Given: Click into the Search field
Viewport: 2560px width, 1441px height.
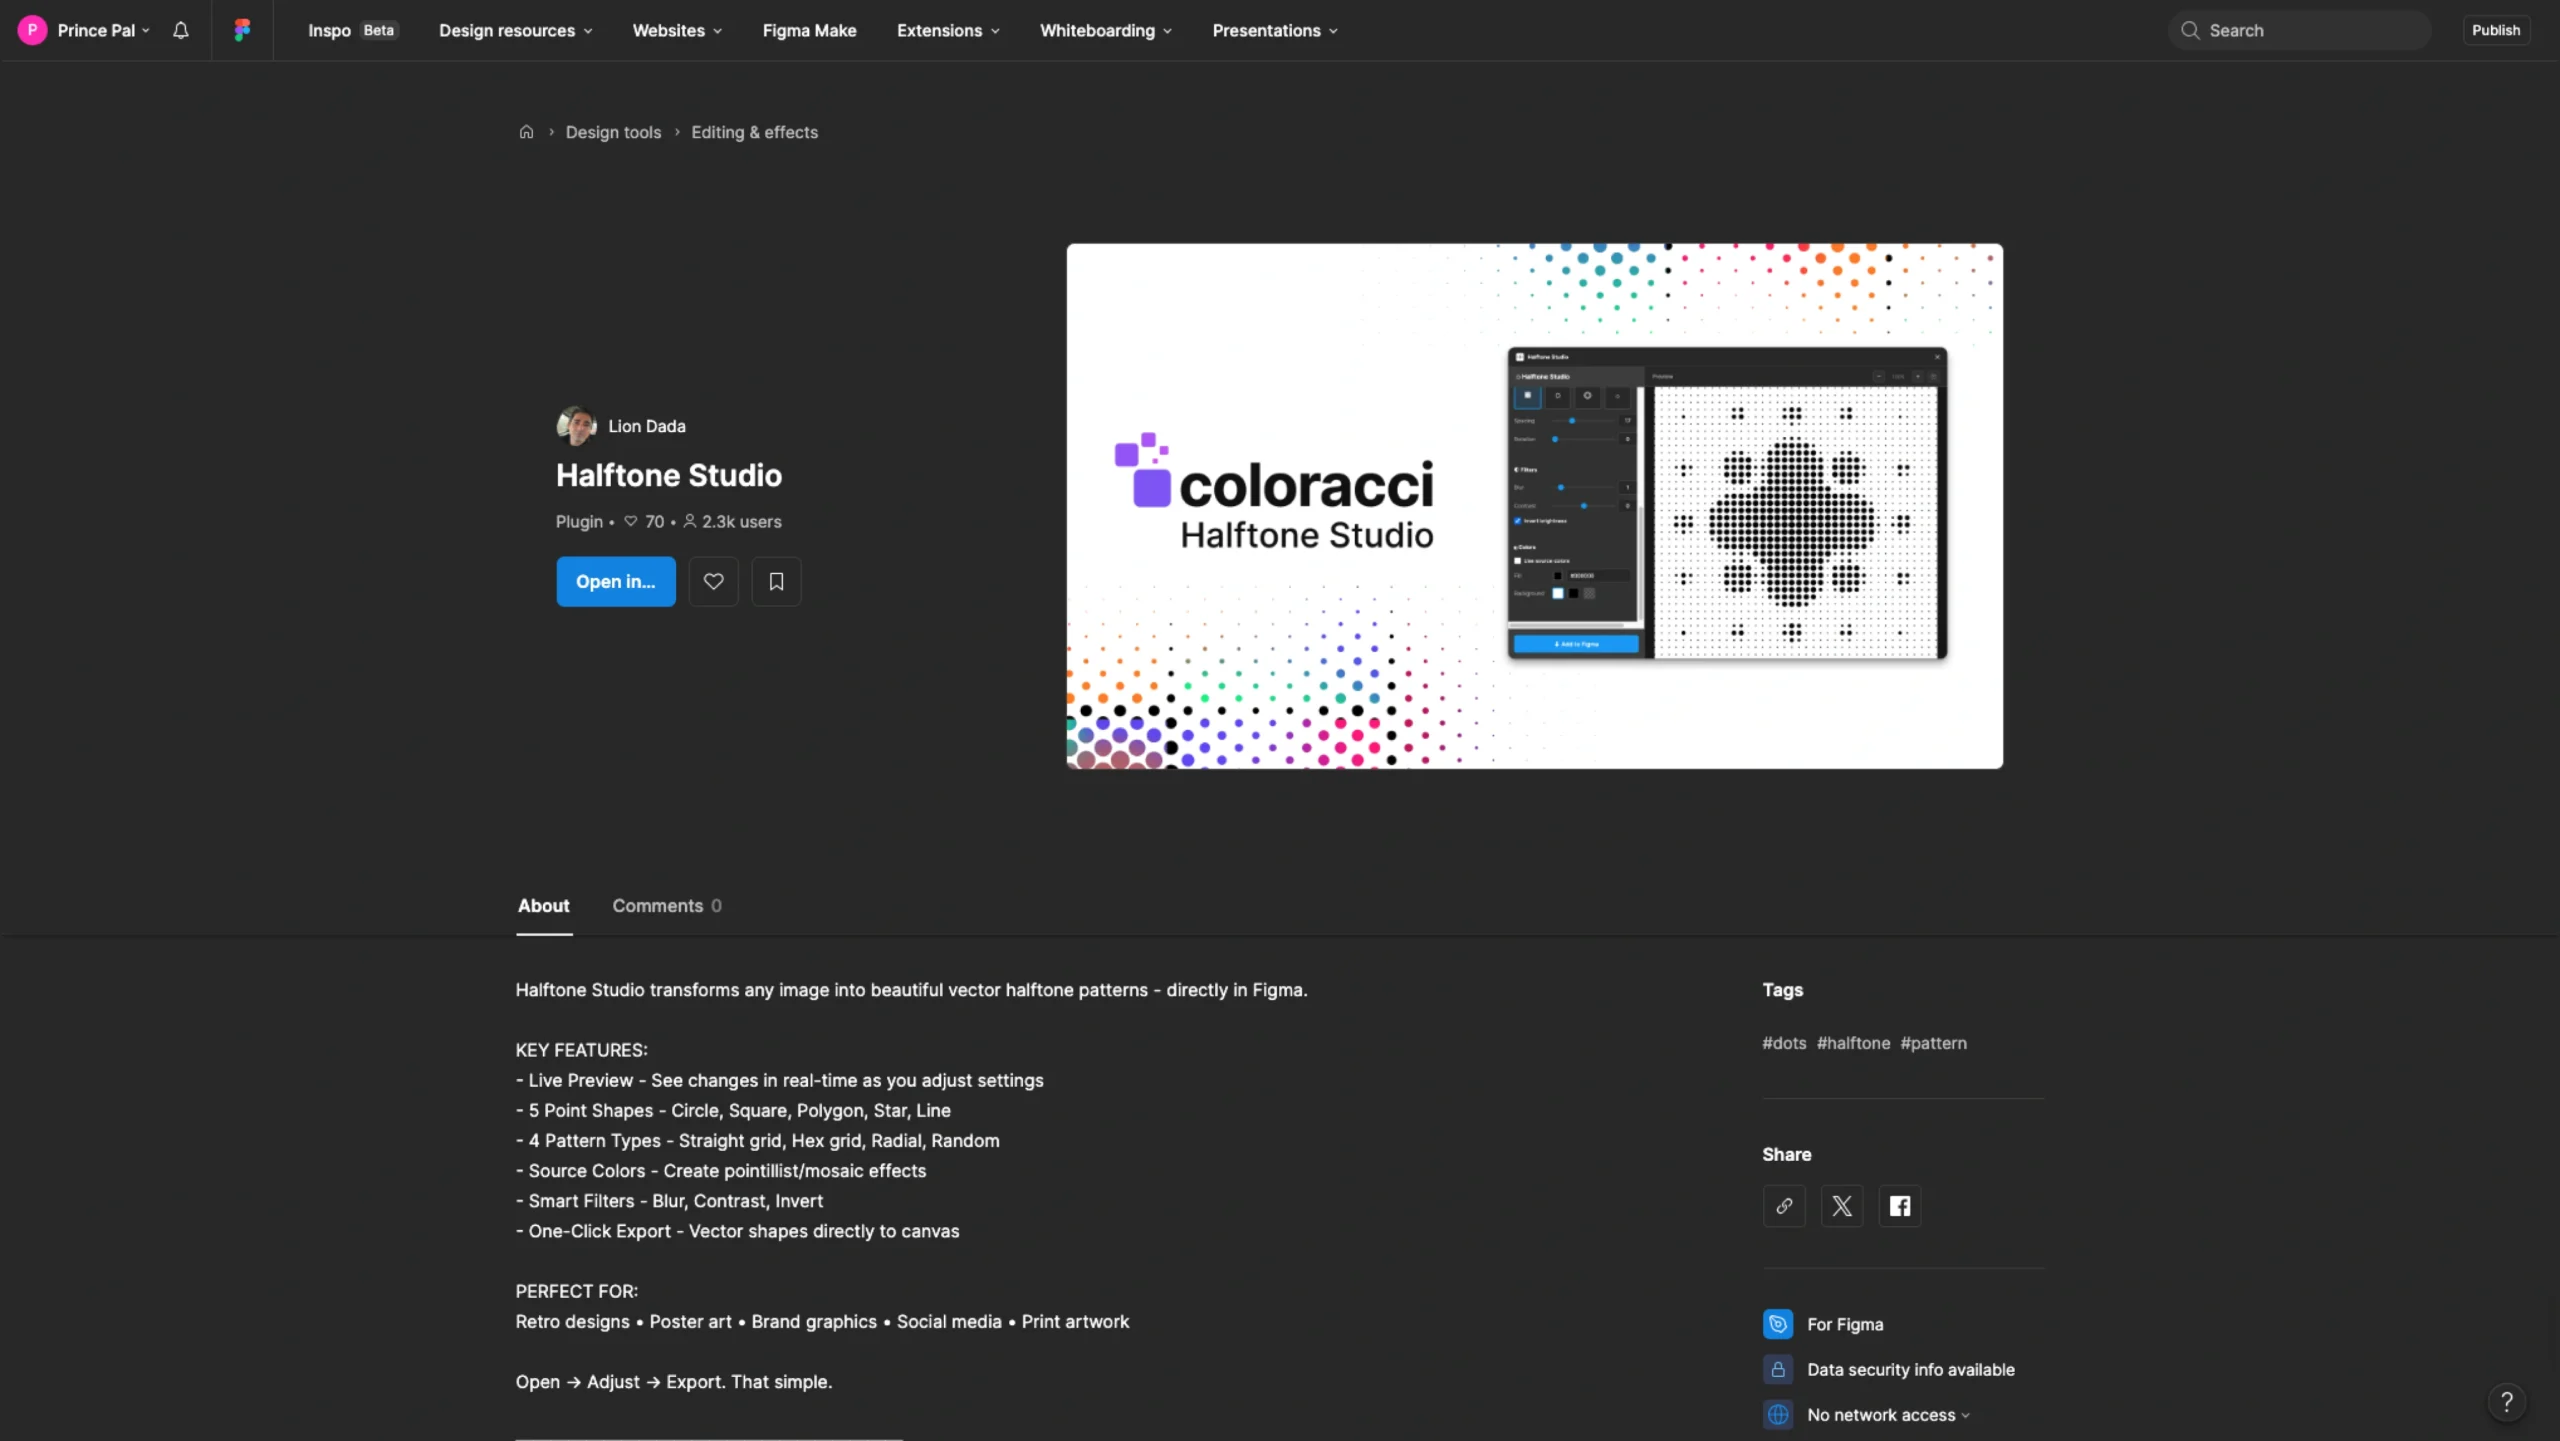Looking at the screenshot, I should (2299, 30).
